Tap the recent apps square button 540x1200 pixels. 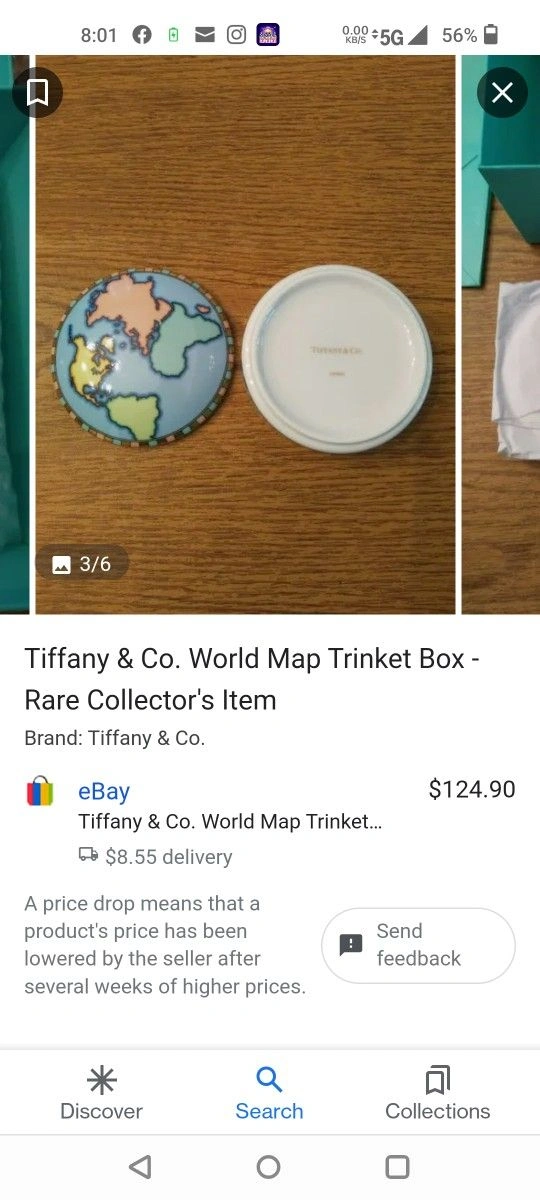[397, 1167]
